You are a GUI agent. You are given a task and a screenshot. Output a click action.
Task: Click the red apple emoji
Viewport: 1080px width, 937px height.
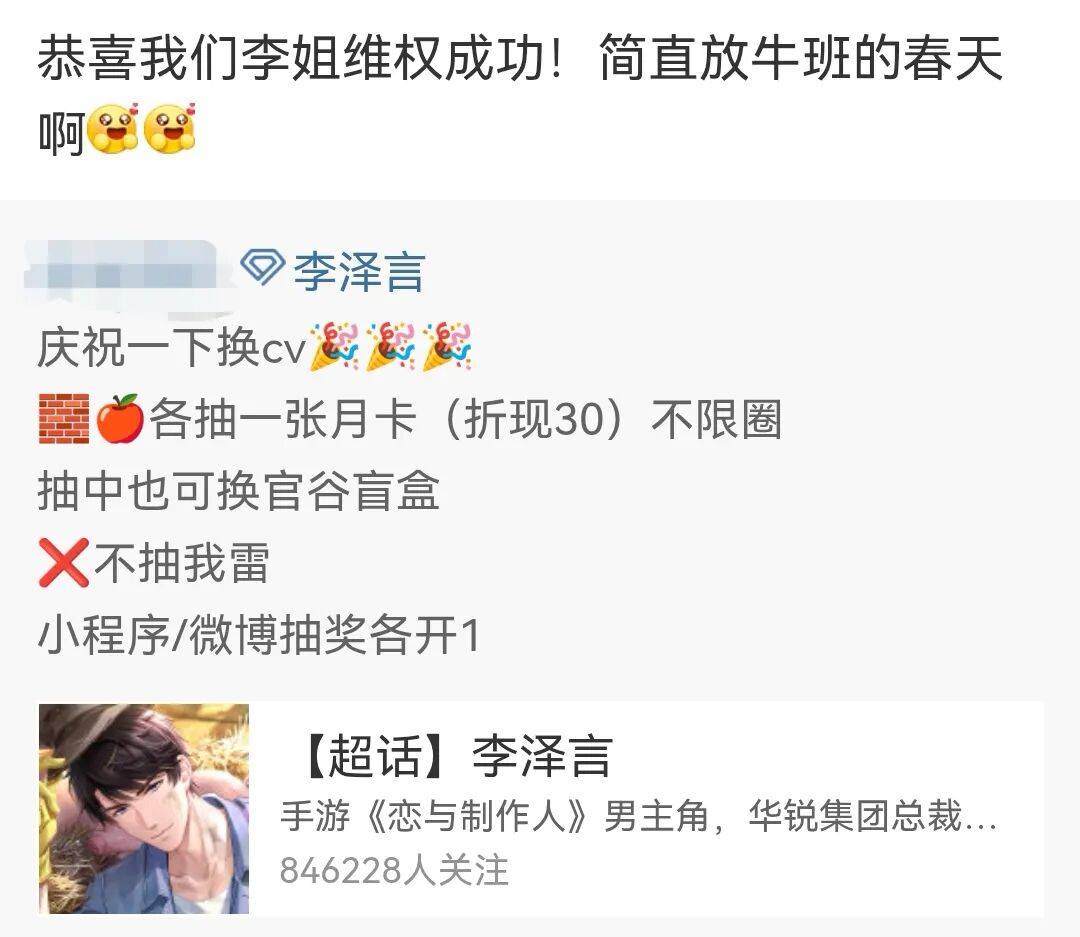pyautogui.click(x=120, y=418)
